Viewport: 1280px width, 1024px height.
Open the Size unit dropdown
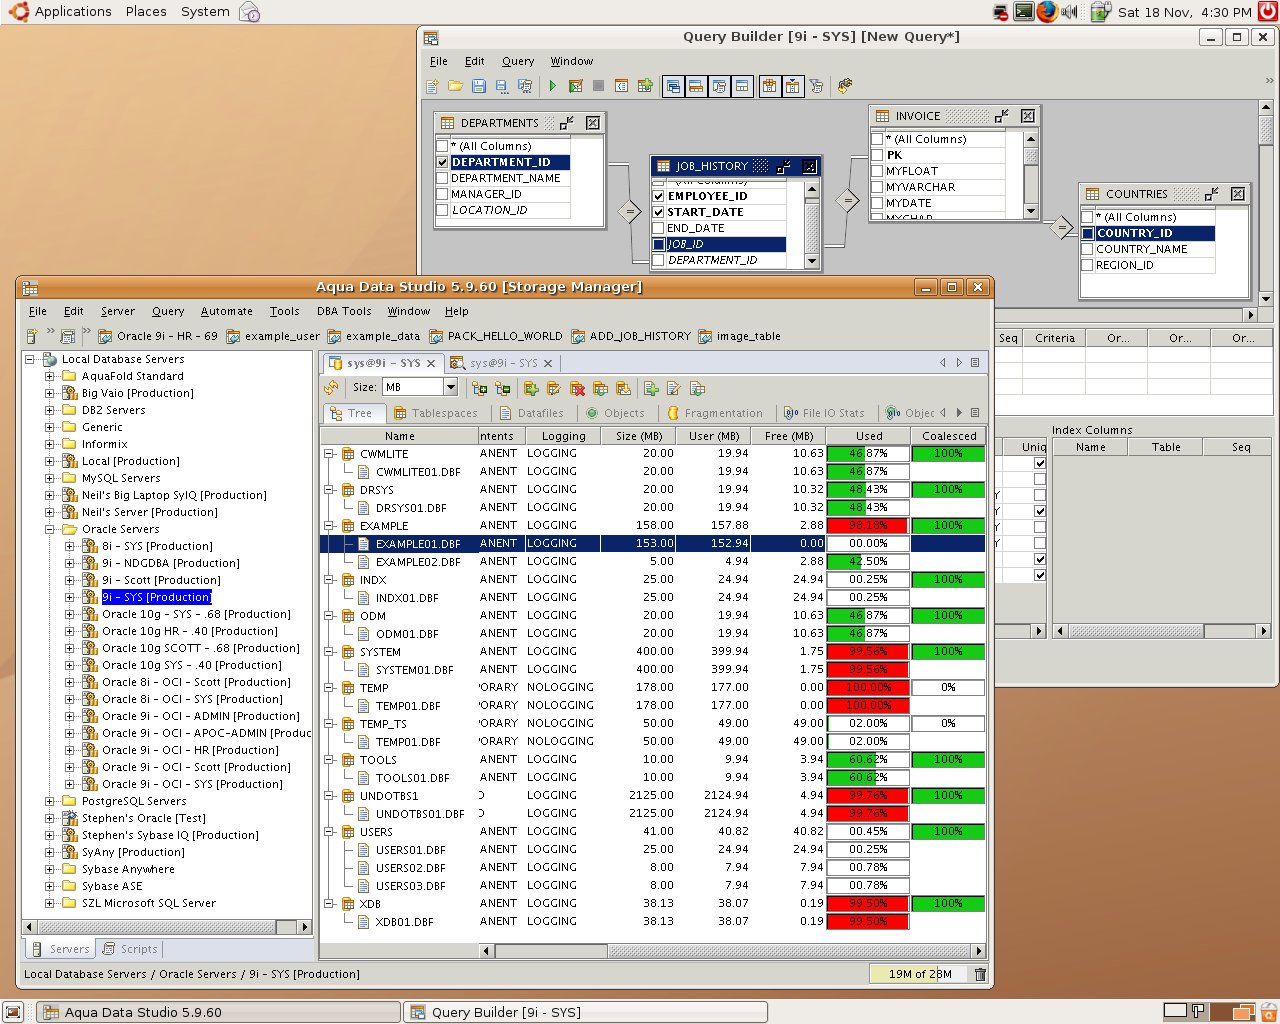tap(451, 387)
